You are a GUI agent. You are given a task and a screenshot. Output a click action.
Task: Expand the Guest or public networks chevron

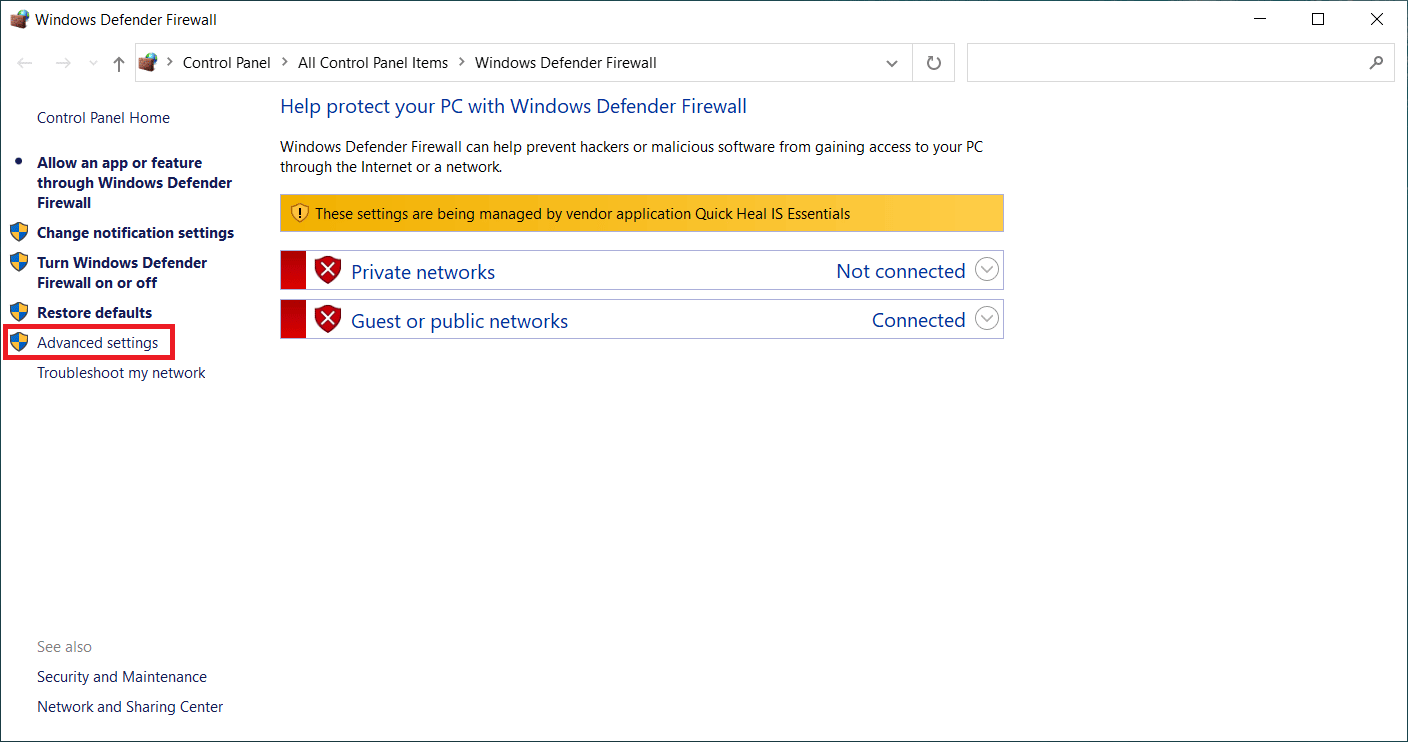[x=987, y=319]
